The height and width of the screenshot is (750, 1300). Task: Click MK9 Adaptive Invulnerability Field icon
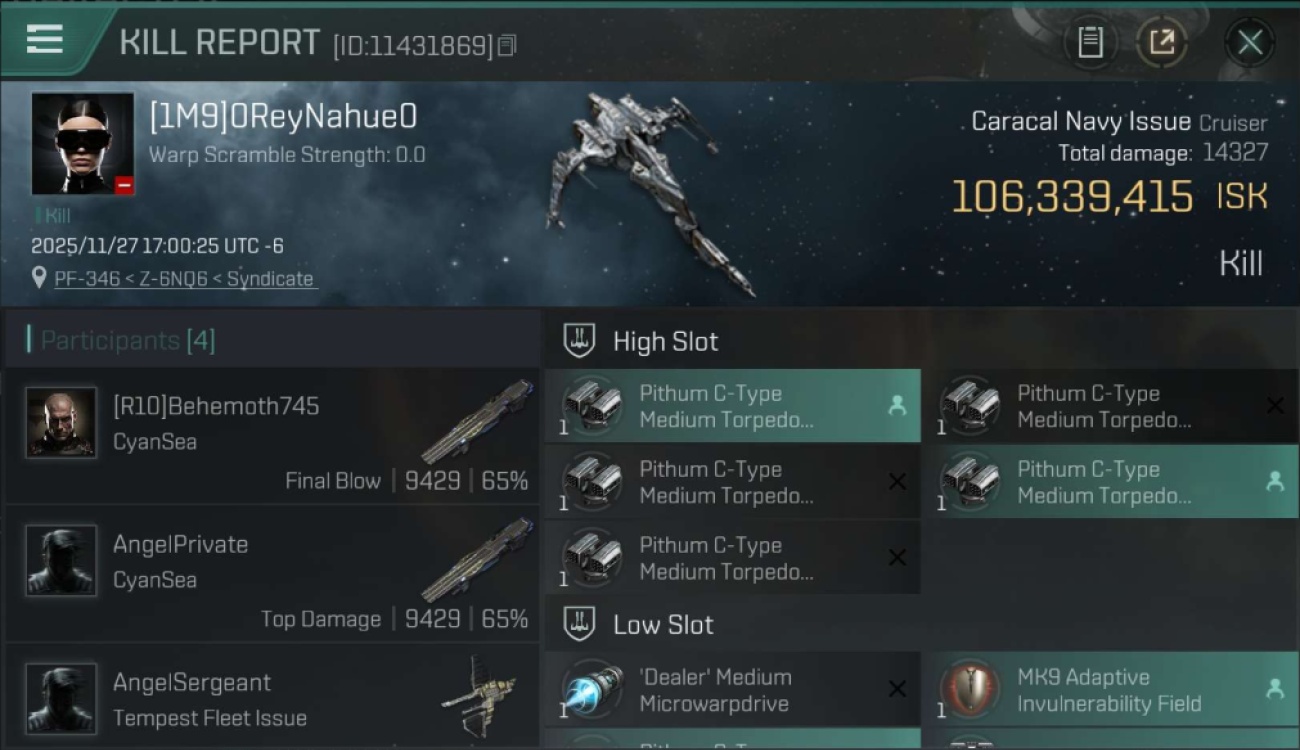tap(969, 690)
